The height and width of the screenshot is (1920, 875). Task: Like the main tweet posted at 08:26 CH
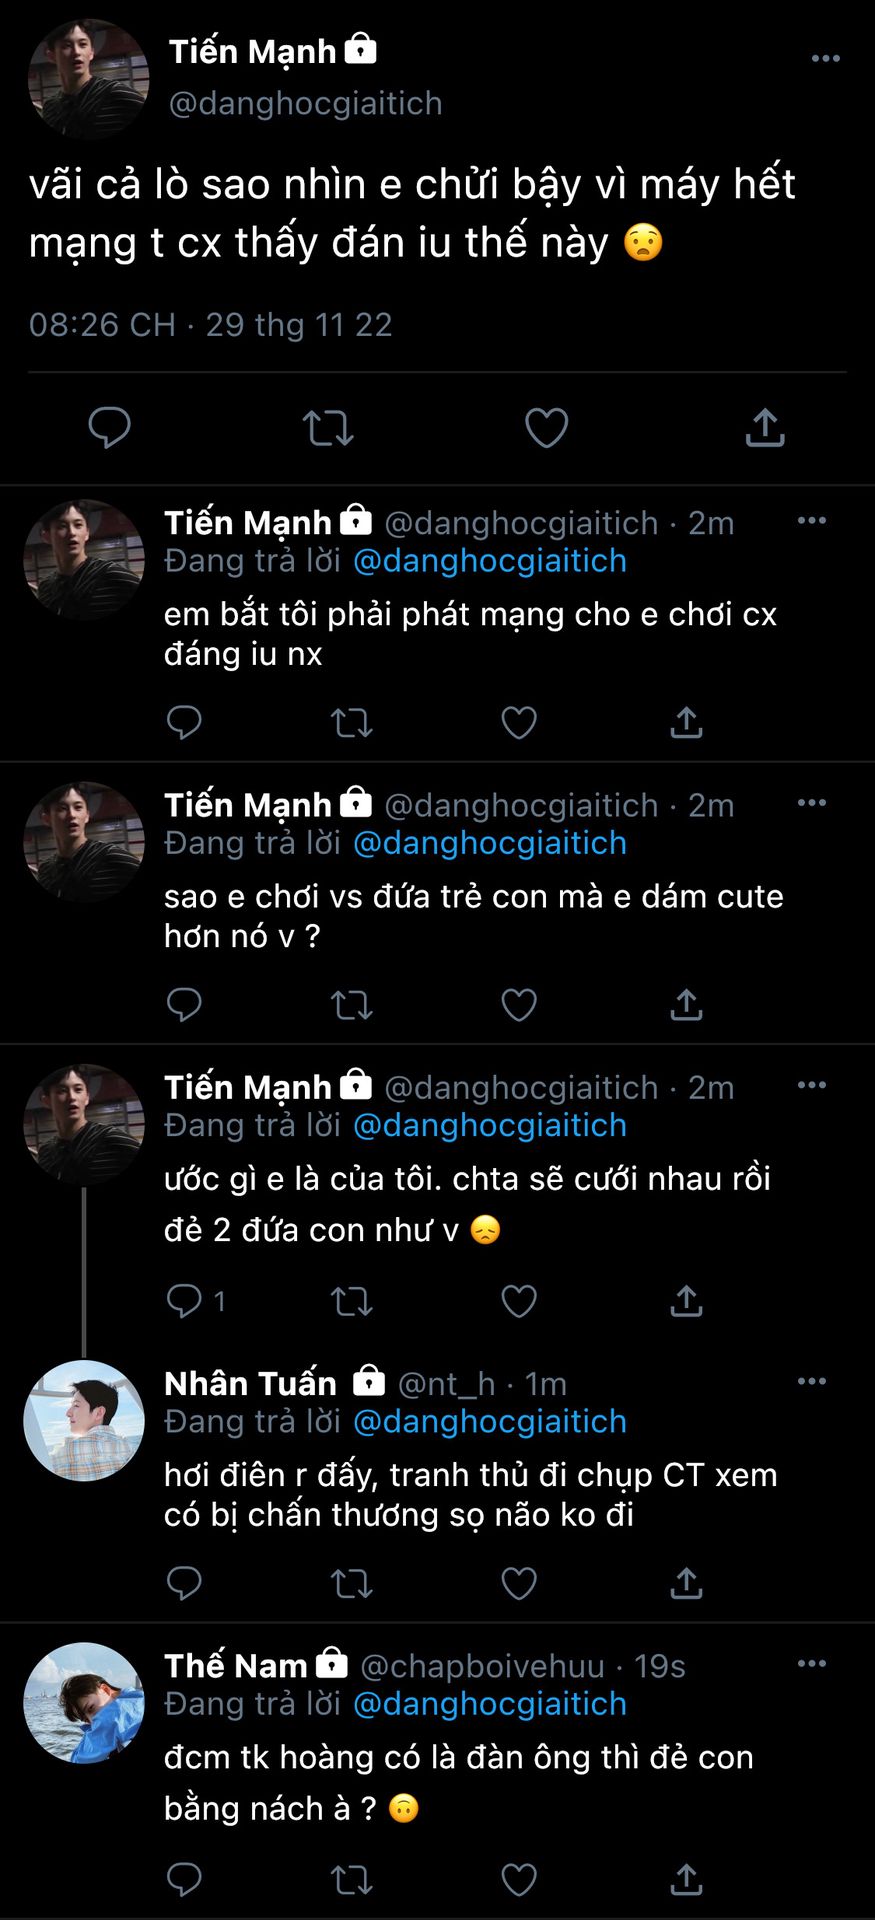coord(546,428)
